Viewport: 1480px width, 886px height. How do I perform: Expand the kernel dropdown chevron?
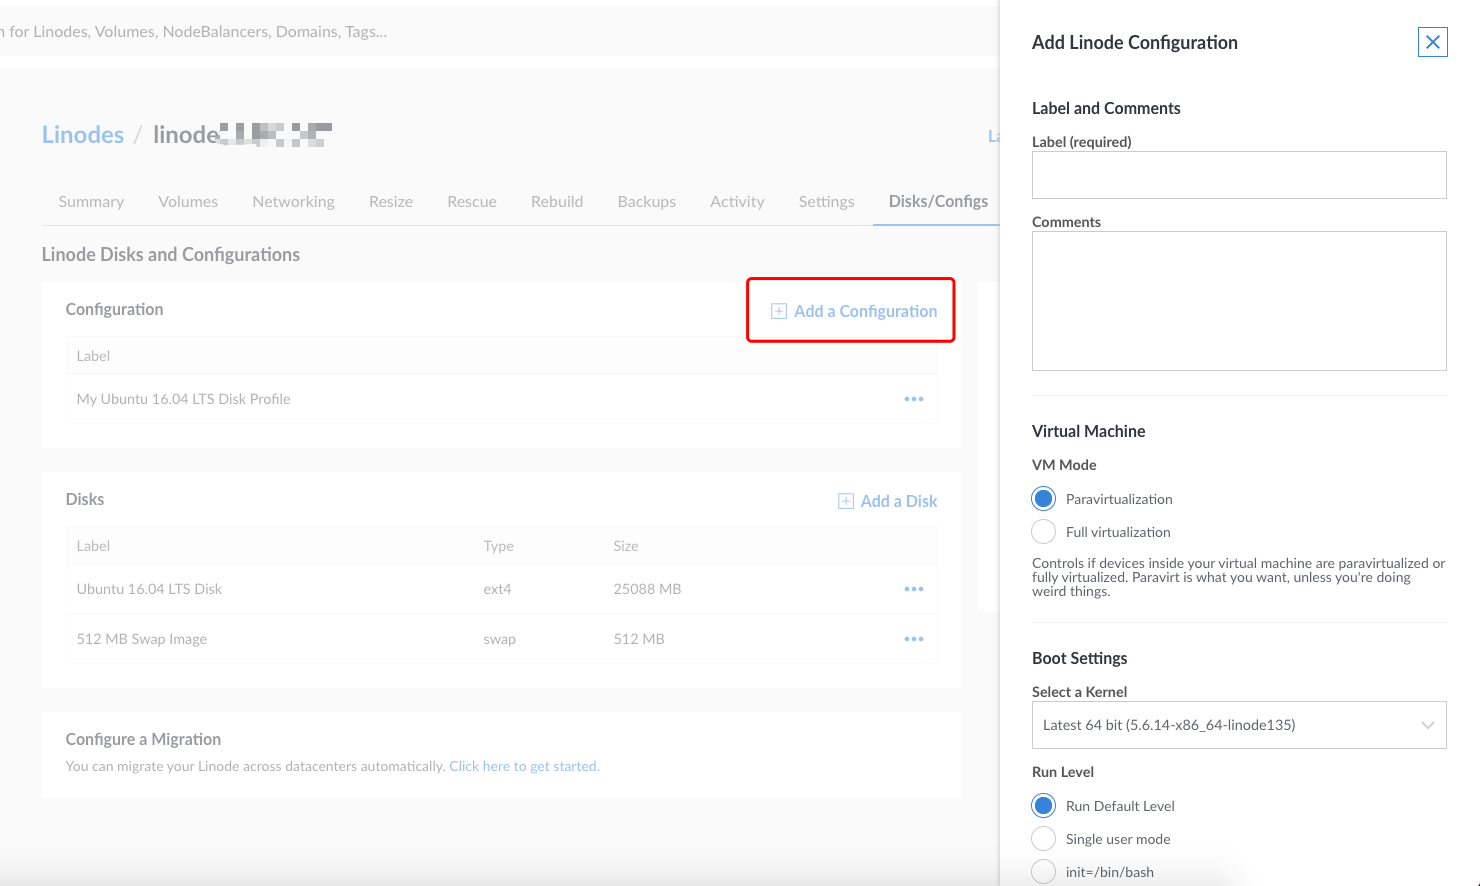coord(1428,724)
